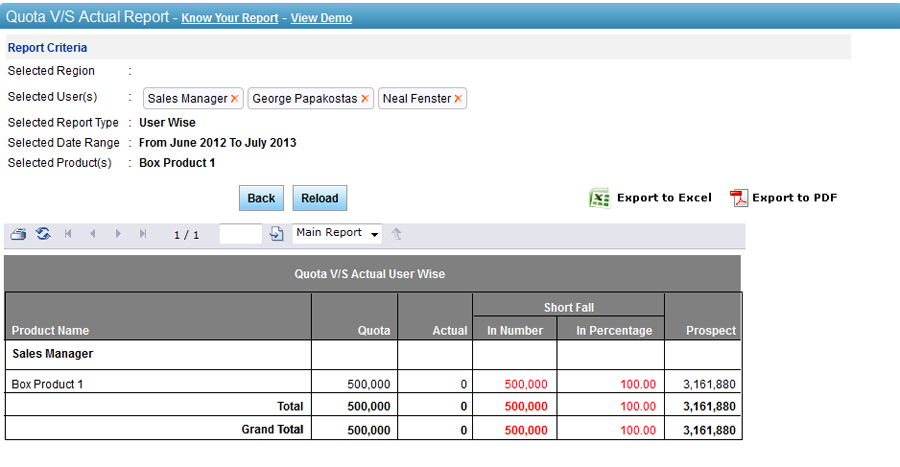The width and height of the screenshot is (900, 467).
Task: Go to first page of report
Action: click(68, 234)
